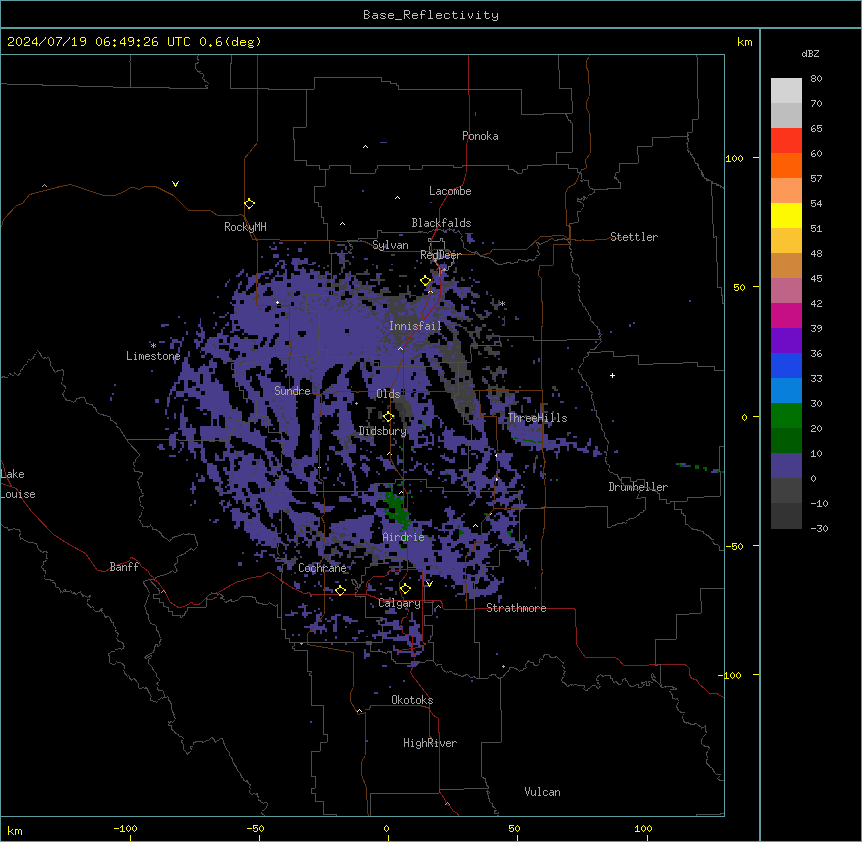Click the -100 tick on bottom axis
Image resolution: width=862 pixels, height=842 pixels.
[x=126, y=828]
